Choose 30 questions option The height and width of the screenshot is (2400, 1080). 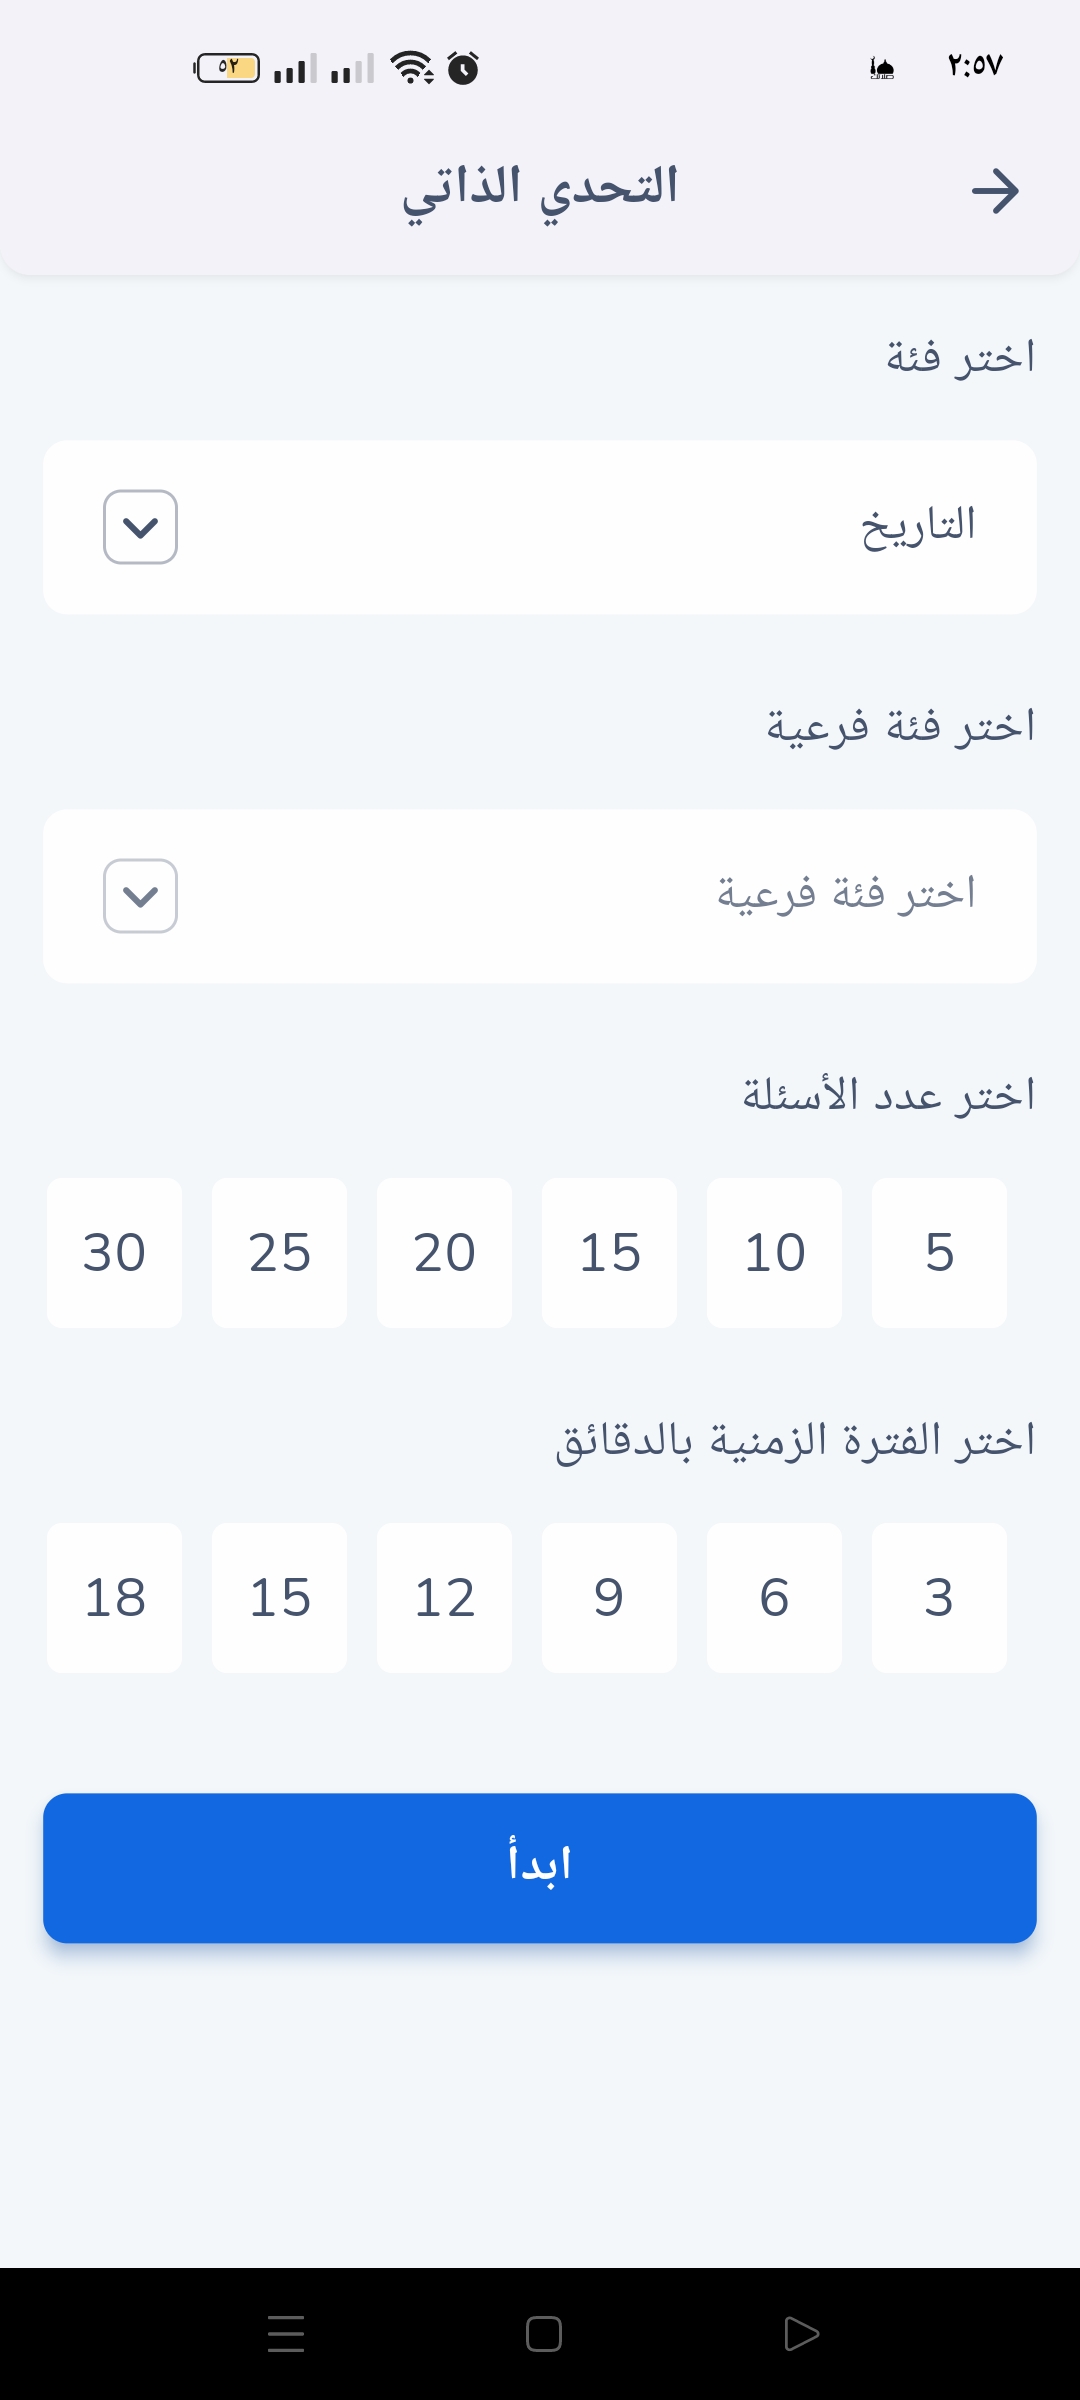(114, 1252)
